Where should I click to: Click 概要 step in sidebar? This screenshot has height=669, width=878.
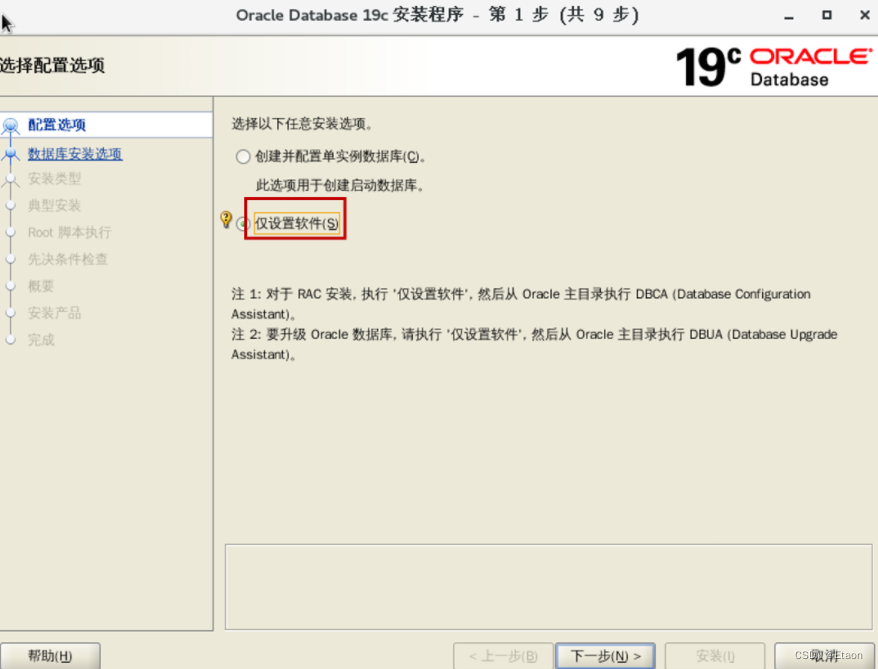pos(41,286)
